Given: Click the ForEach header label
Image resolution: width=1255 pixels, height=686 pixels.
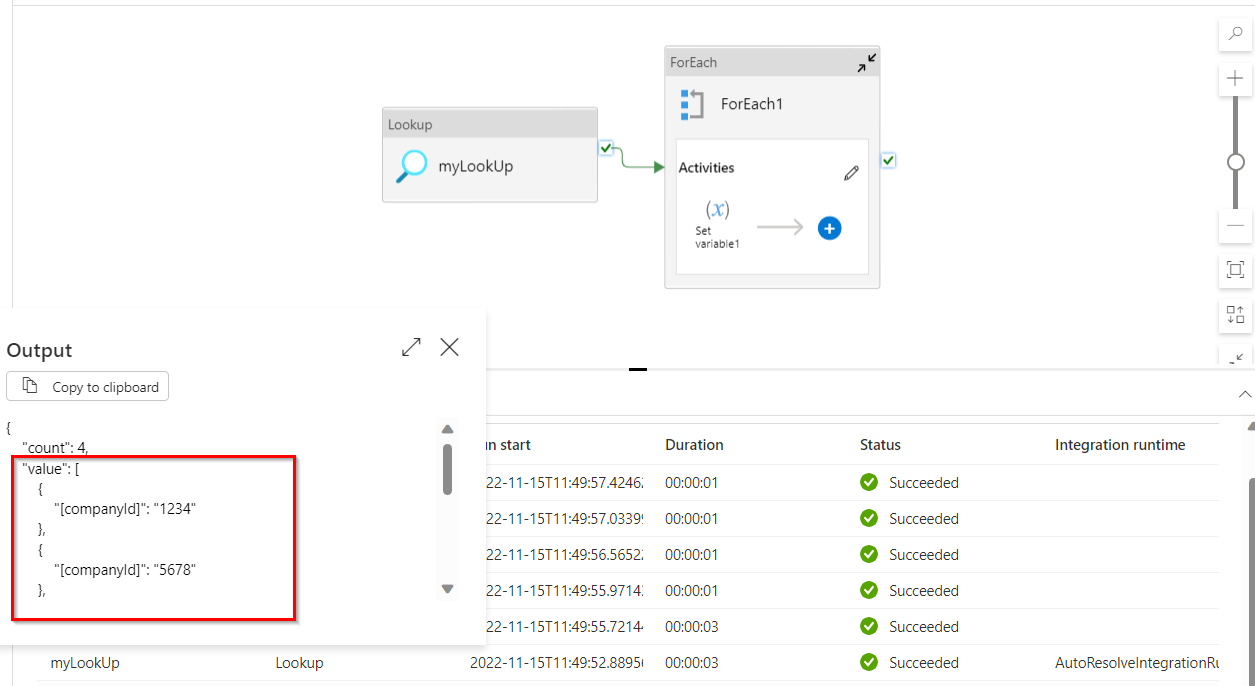Looking at the screenshot, I should click(x=693, y=62).
